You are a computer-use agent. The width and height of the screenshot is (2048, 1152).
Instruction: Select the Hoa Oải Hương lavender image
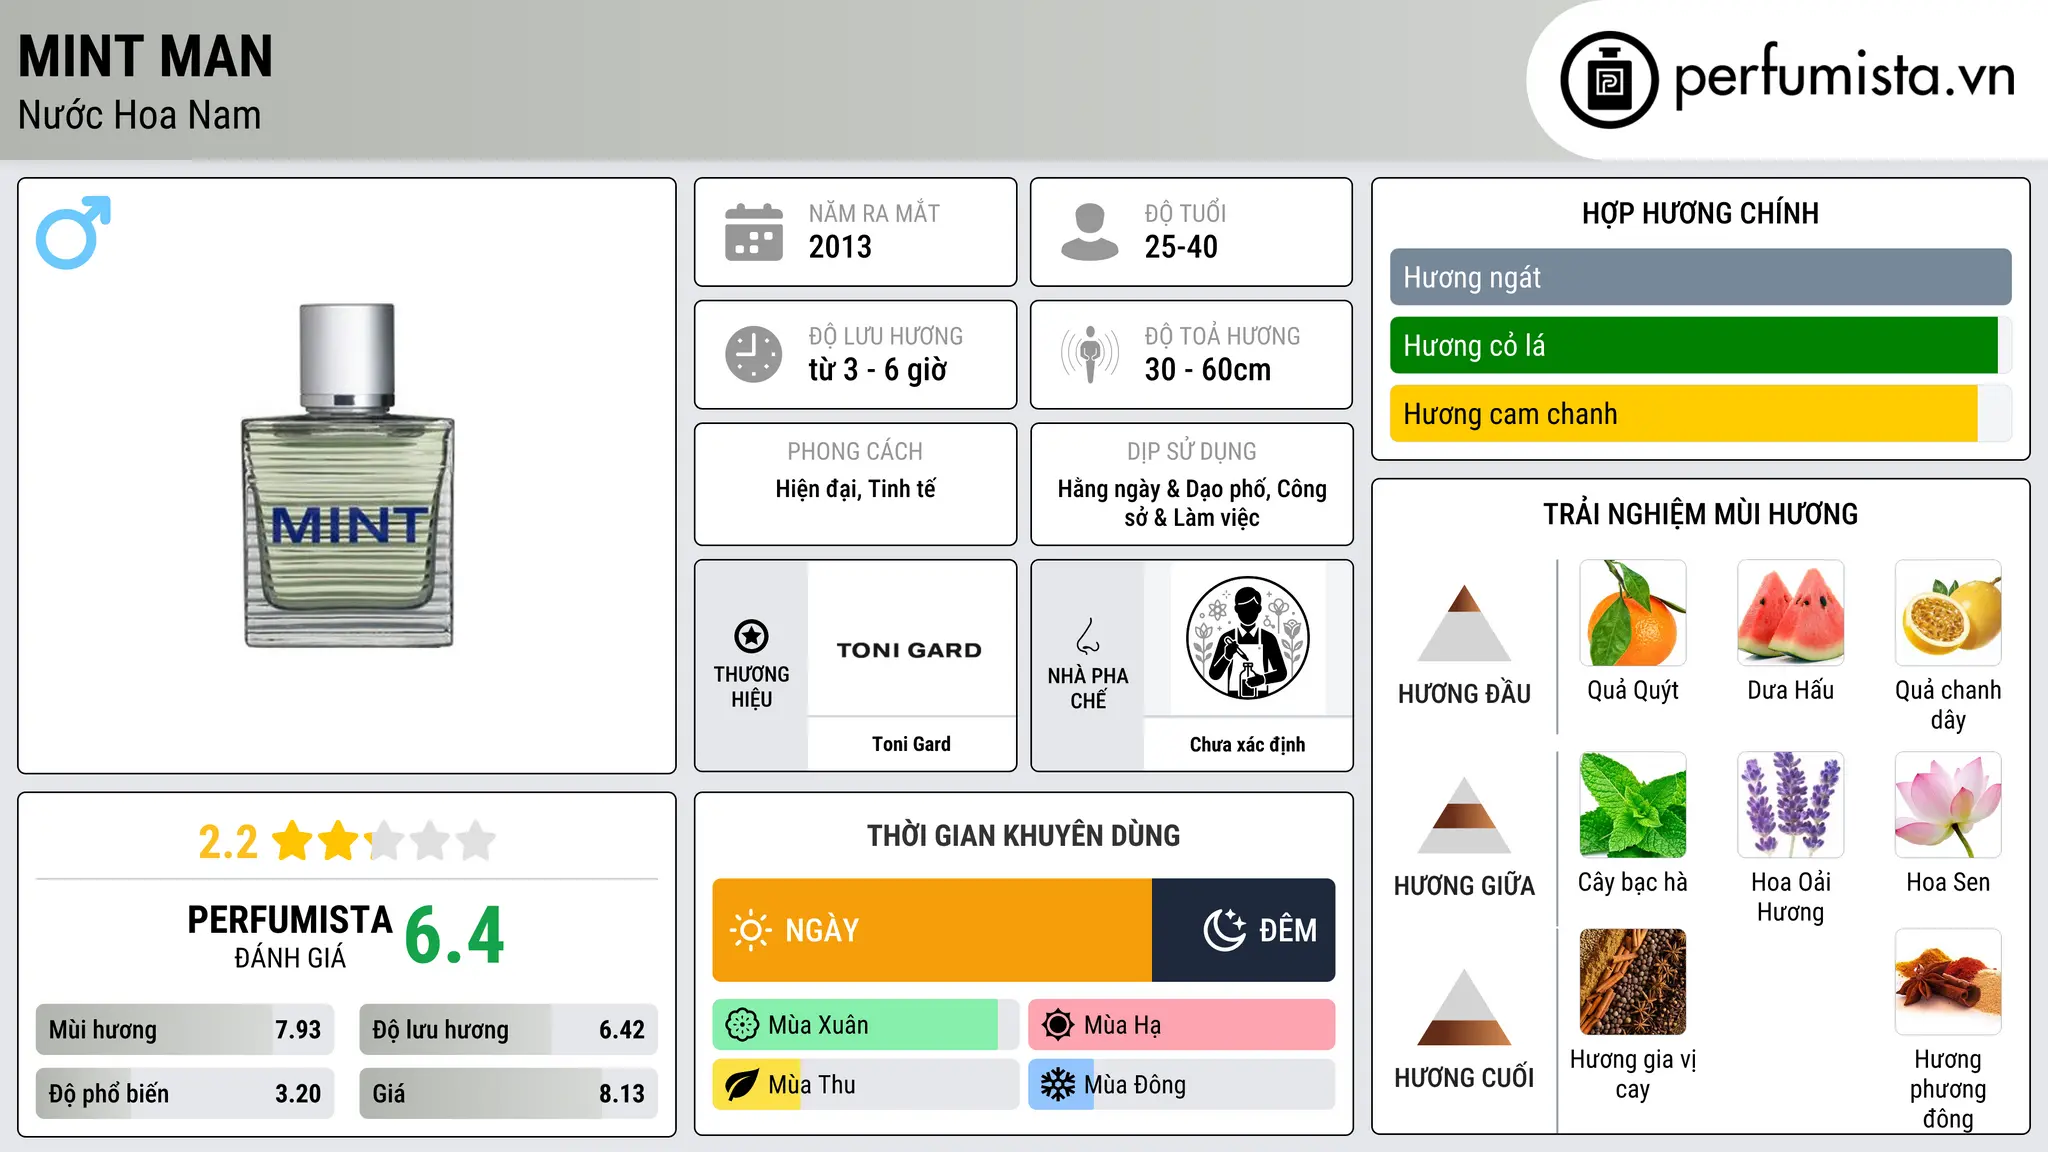pos(1791,805)
